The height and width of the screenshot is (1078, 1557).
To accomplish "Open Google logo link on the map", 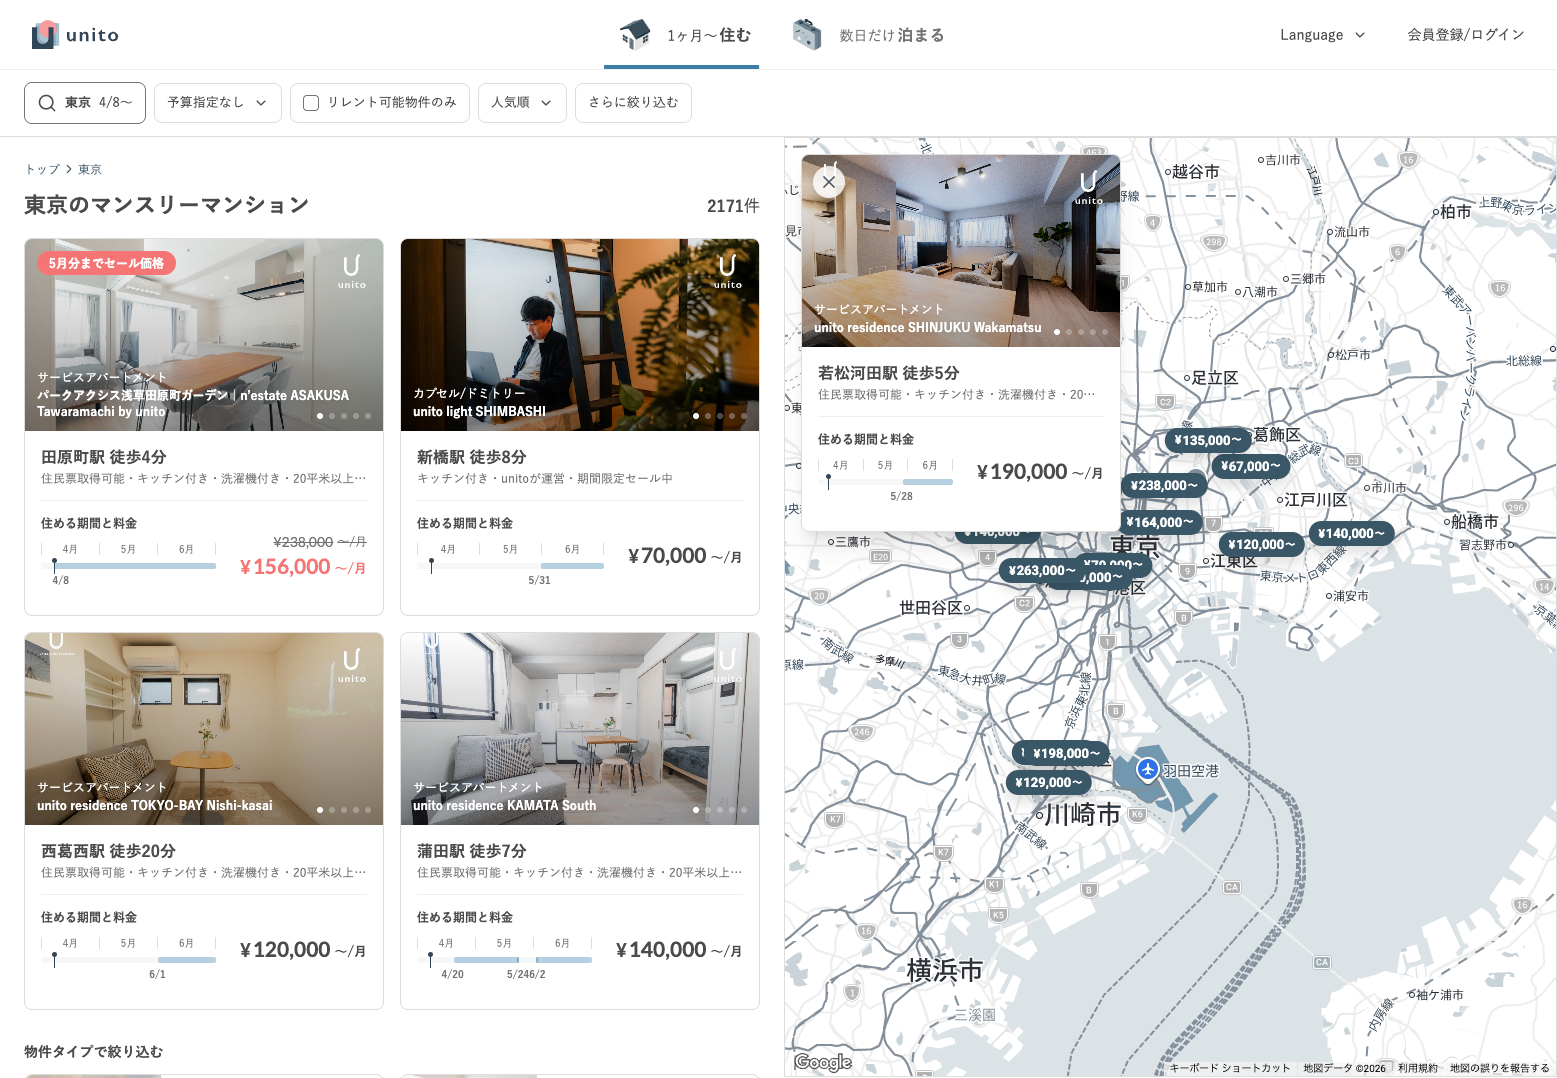I will pos(823,1062).
